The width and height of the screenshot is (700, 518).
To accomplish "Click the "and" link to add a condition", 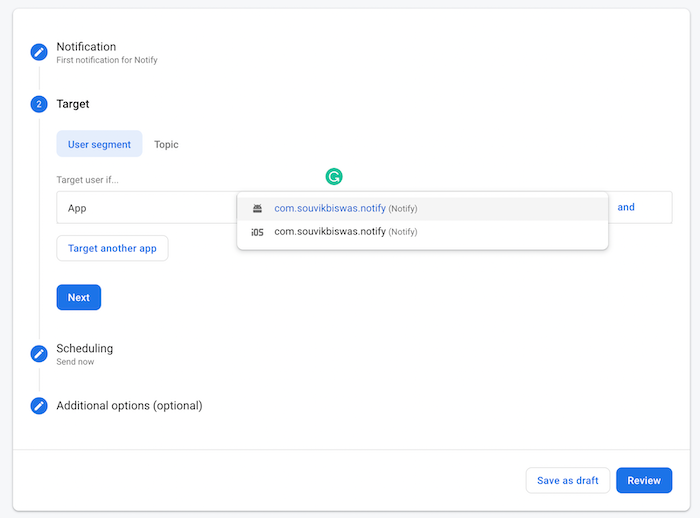I will point(626,207).
